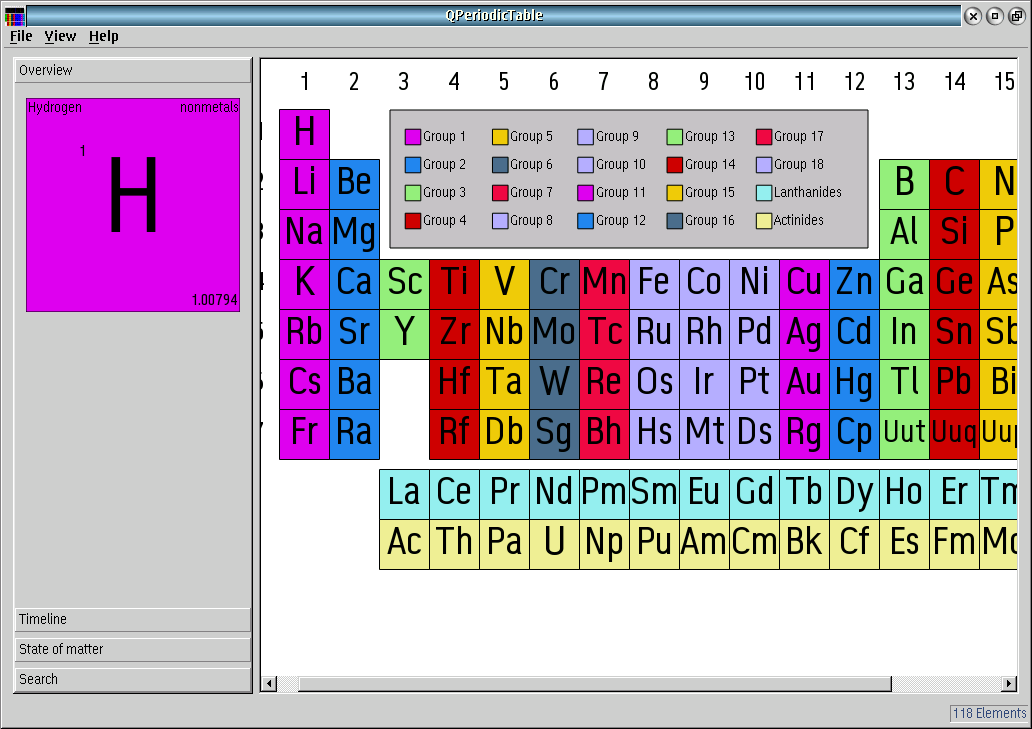Viewport: 1032px width, 729px height.
Task: Select the Hydrogen tile in the table
Action: click(x=304, y=132)
